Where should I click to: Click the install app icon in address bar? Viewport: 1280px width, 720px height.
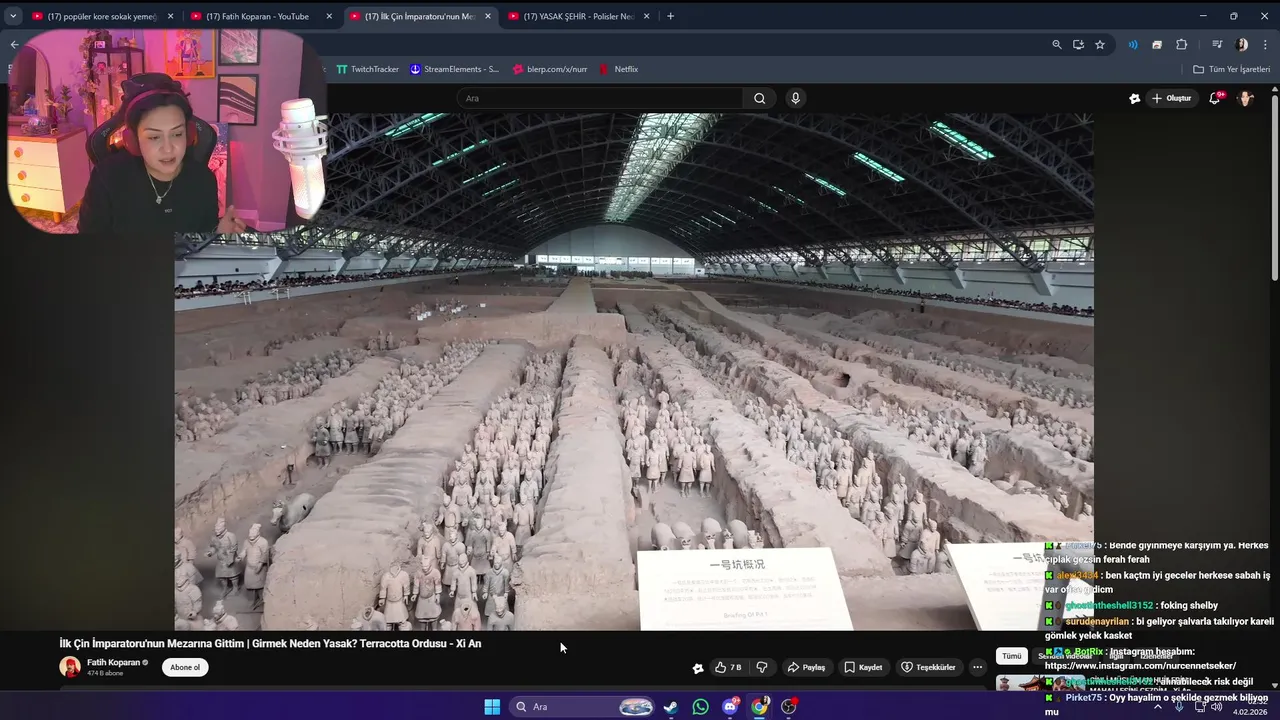coord(1078,44)
